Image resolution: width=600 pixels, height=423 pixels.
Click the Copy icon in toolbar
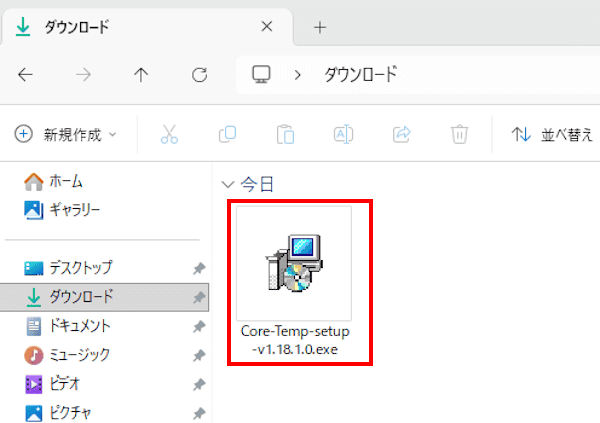[227, 134]
